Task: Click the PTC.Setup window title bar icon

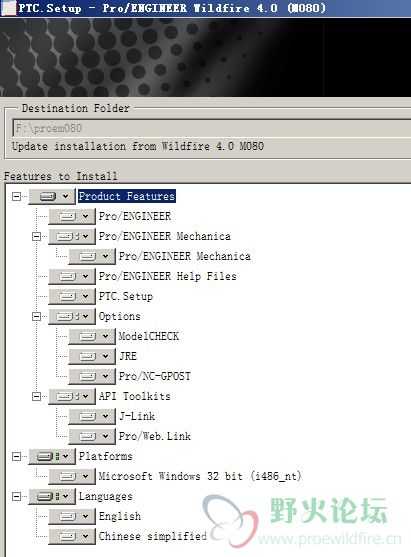Action: tap(9, 8)
